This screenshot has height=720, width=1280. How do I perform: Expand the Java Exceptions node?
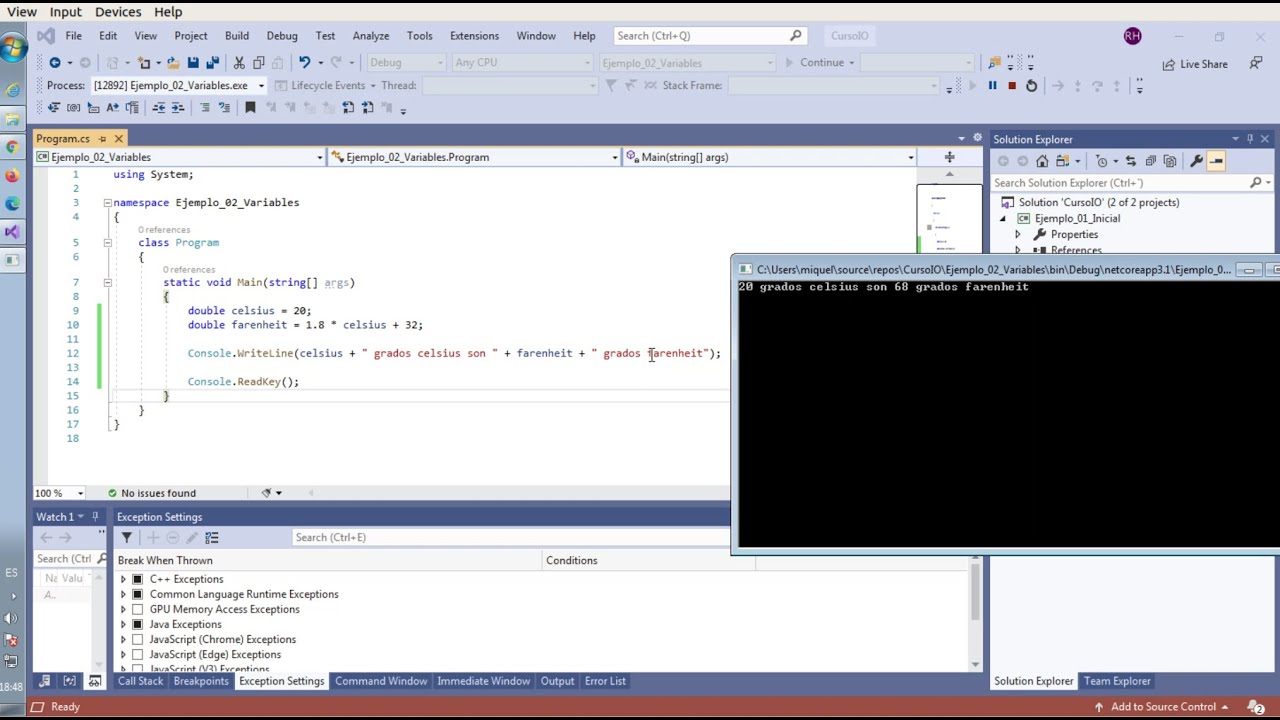[x=123, y=625]
